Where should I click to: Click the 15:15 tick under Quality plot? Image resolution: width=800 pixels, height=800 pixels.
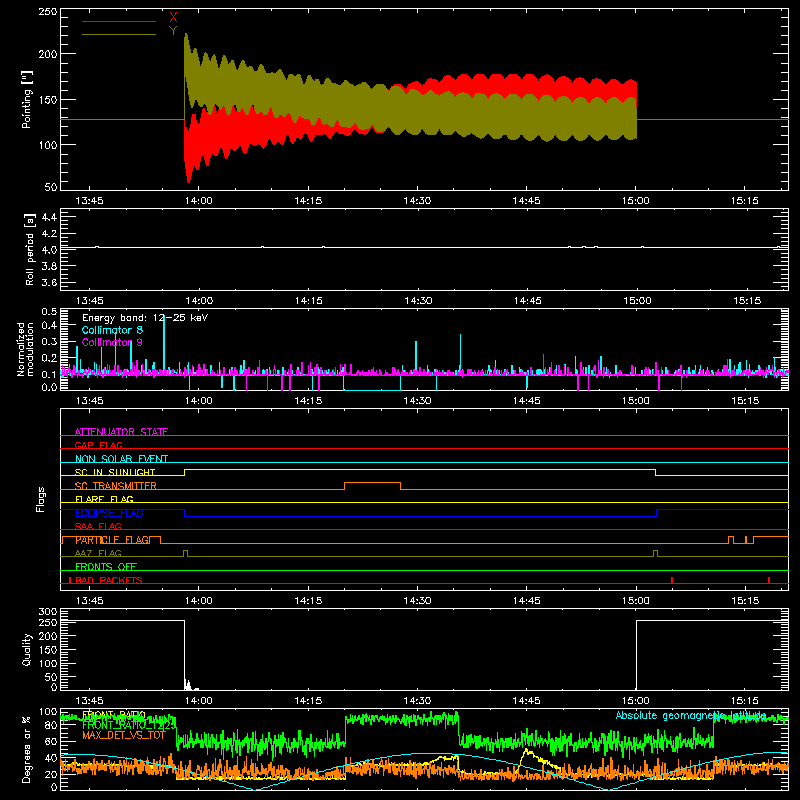click(x=745, y=701)
